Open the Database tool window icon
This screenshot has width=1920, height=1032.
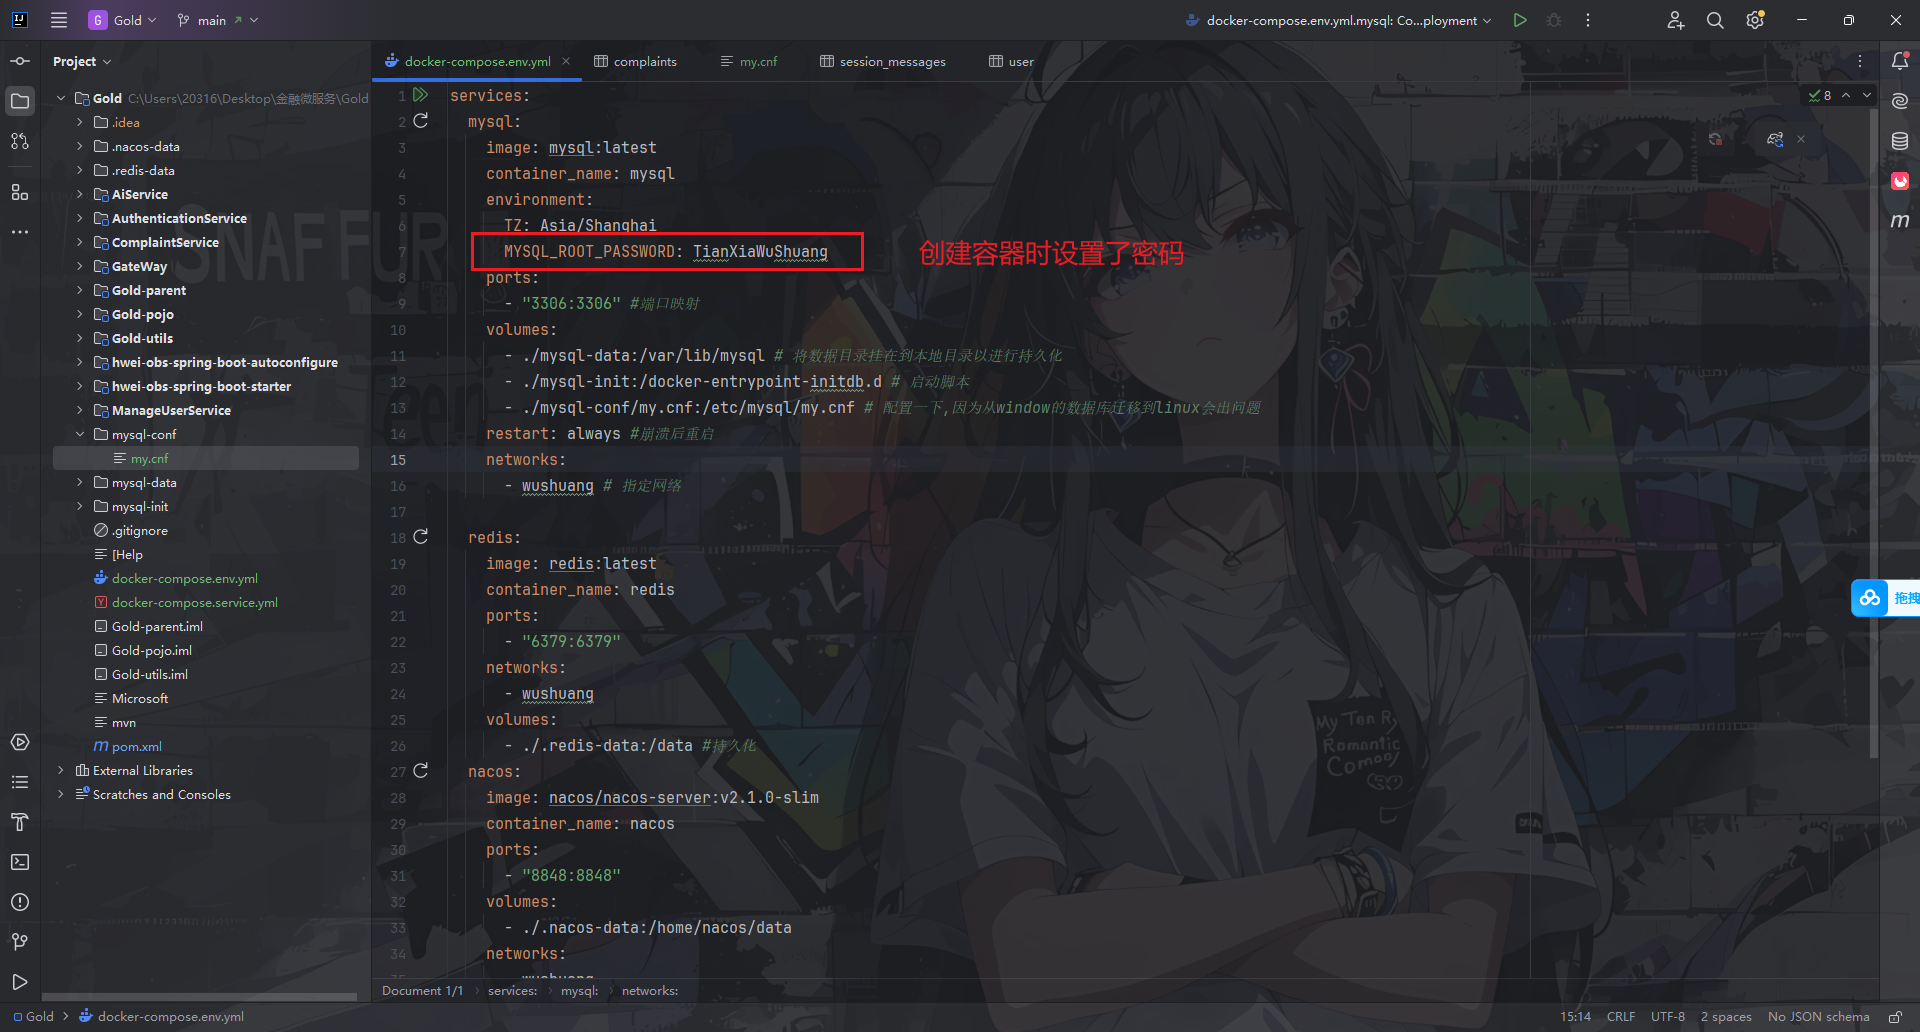pyautogui.click(x=1900, y=141)
